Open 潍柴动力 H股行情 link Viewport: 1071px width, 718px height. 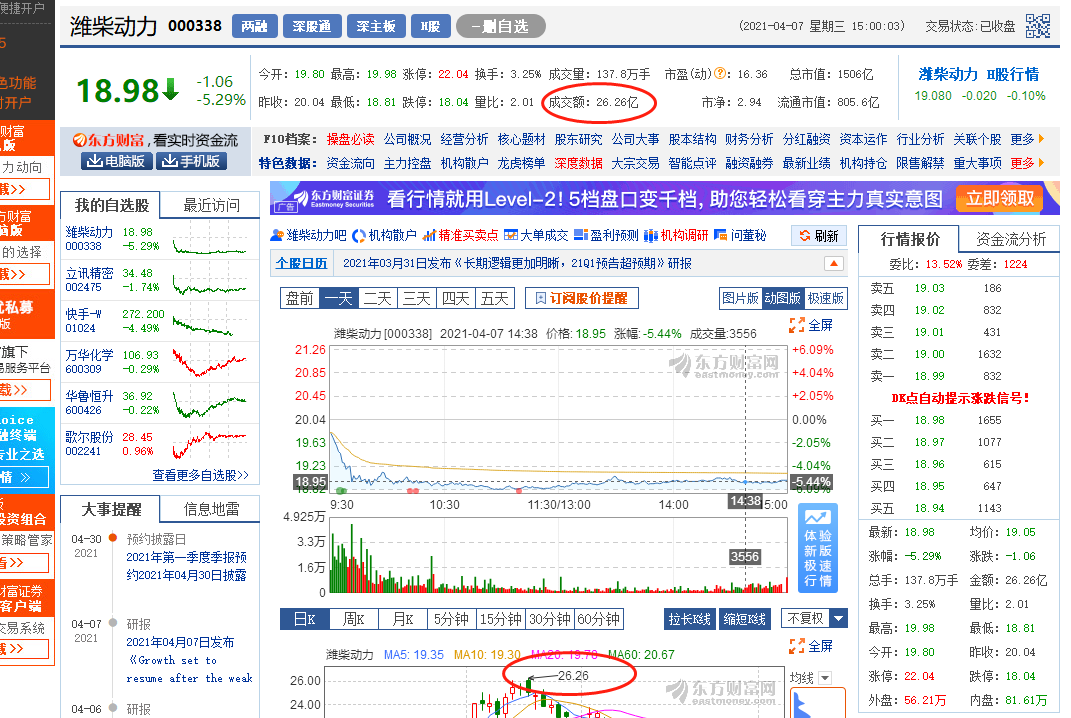979,74
